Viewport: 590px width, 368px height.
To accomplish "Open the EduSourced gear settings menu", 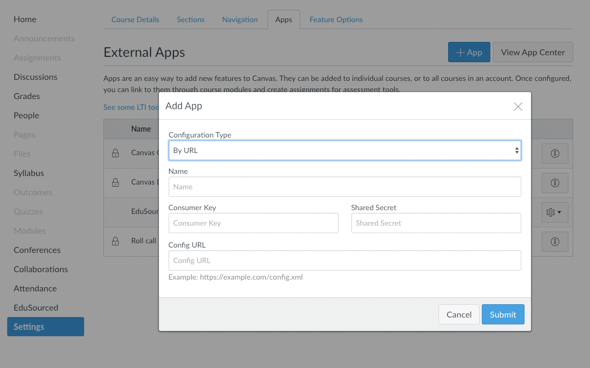I will pos(555,212).
